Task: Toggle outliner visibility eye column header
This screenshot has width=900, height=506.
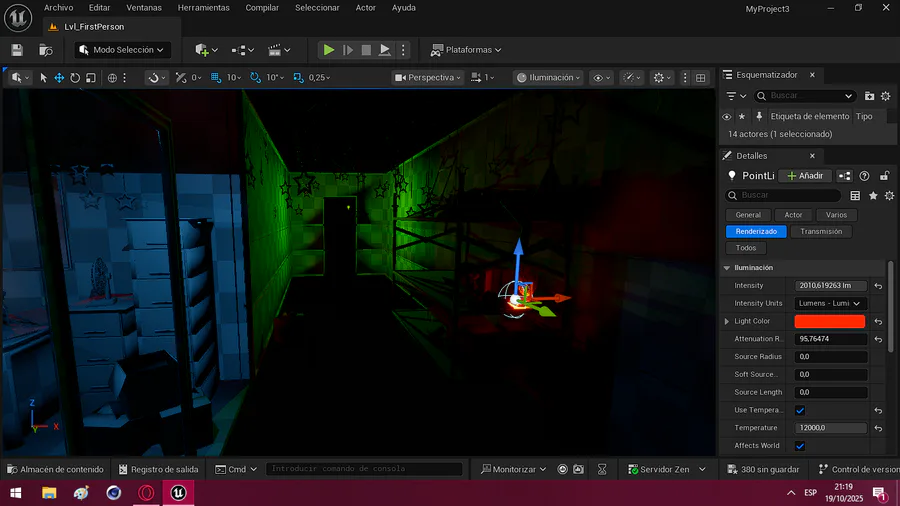Action: tap(727, 116)
